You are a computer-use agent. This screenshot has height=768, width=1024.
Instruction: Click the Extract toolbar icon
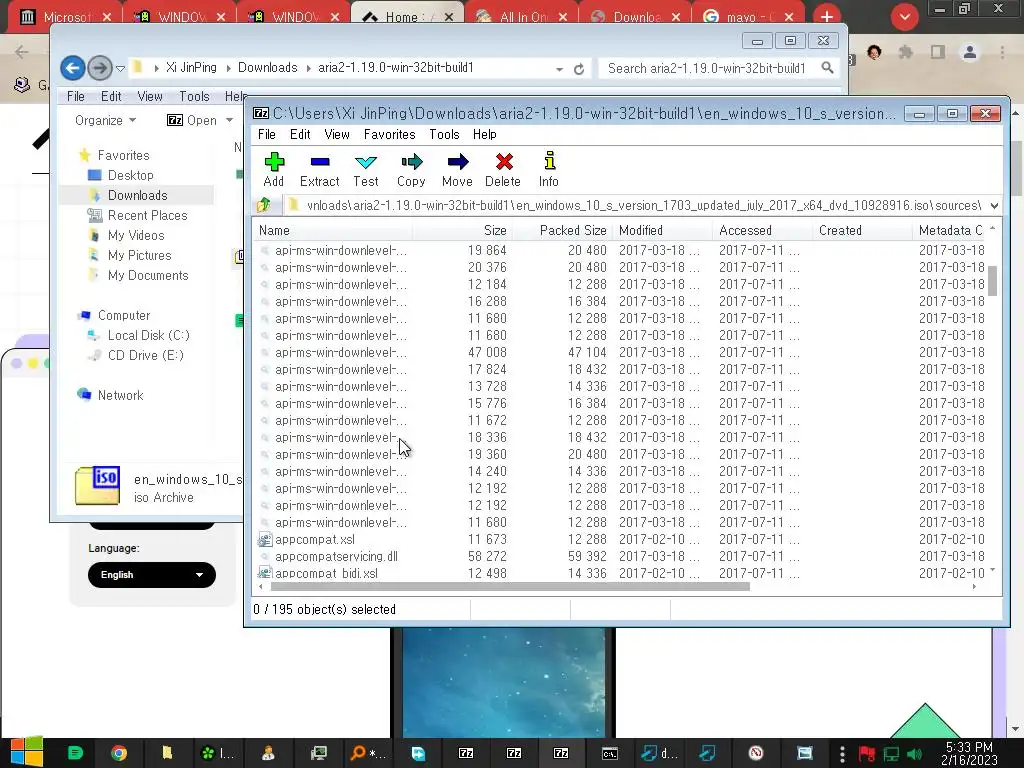(319, 169)
